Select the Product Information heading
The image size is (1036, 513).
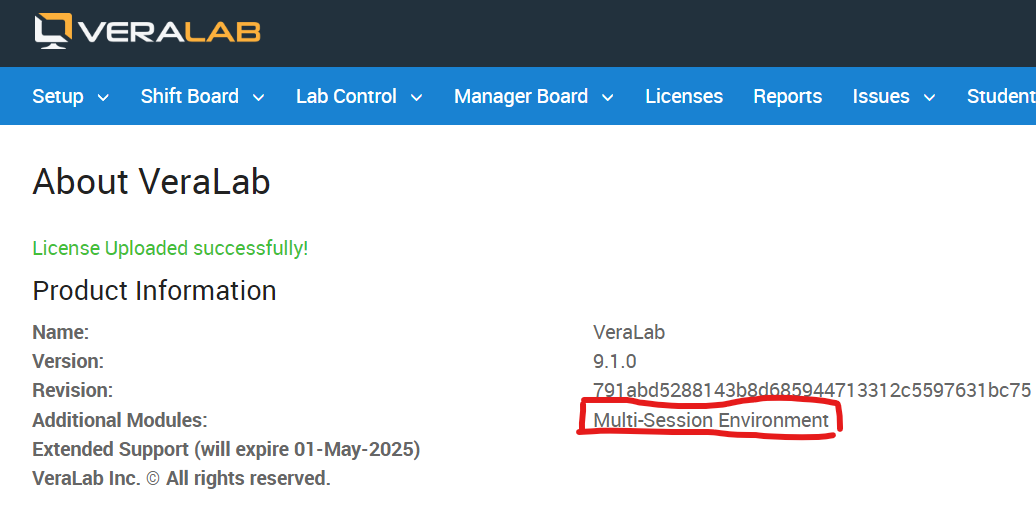[x=154, y=291]
